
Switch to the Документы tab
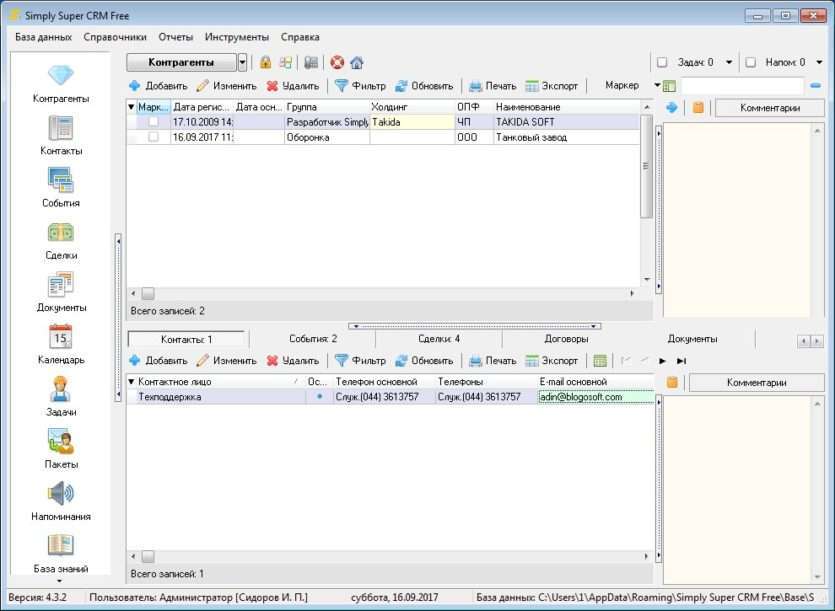[x=692, y=339]
